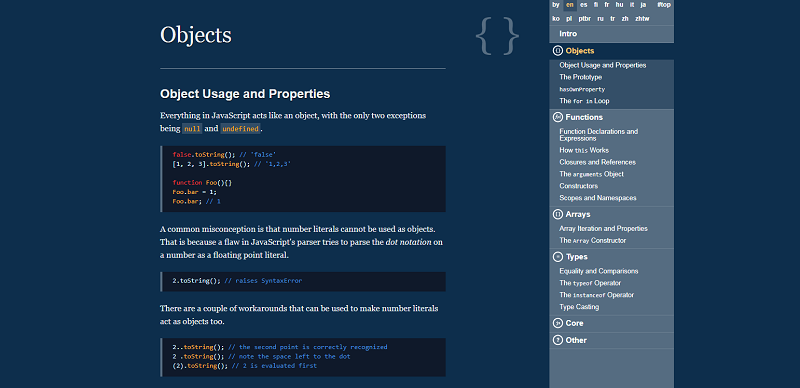Select the Arrays heading in sidebar
Viewport: 800px width, 388px height.
pos(578,214)
